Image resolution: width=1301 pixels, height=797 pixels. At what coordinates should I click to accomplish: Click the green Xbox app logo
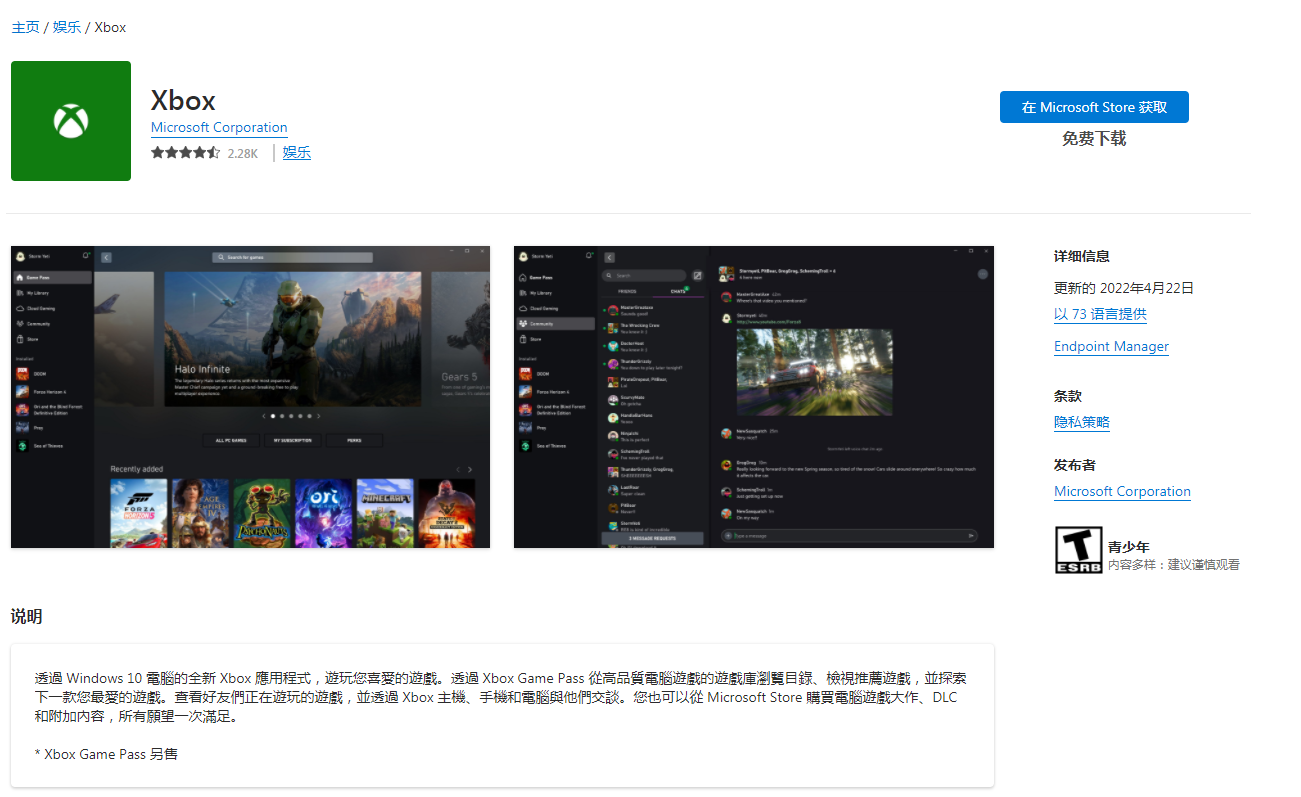(x=71, y=121)
